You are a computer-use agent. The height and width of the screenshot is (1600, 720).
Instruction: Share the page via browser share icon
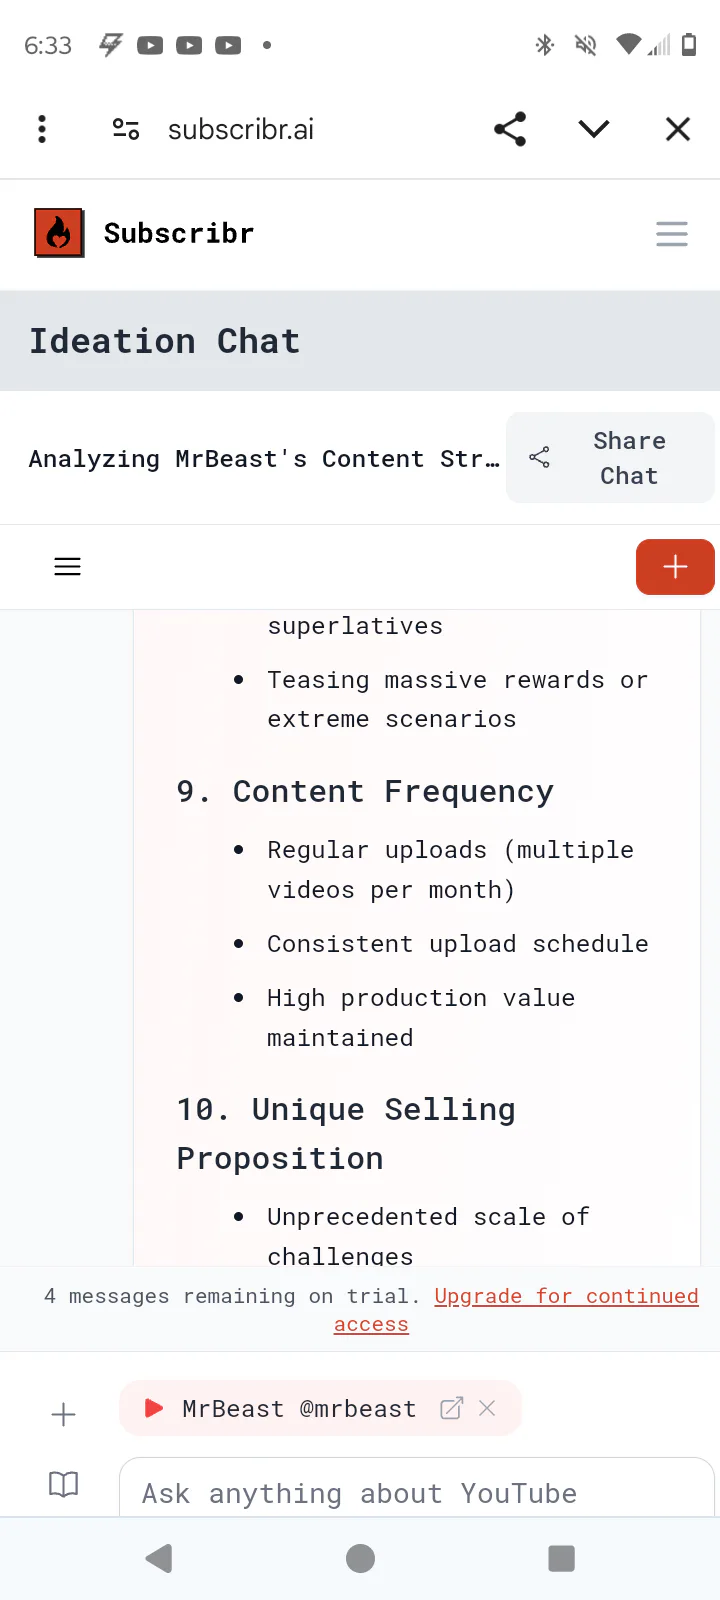[x=510, y=129]
